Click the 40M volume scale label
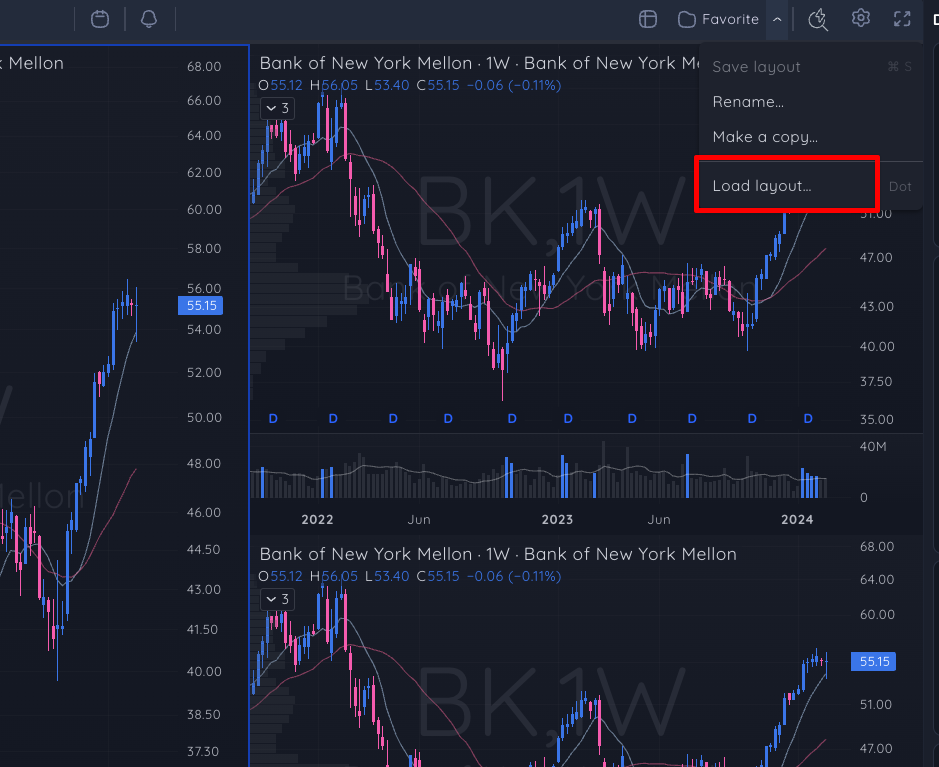 pos(873,447)
